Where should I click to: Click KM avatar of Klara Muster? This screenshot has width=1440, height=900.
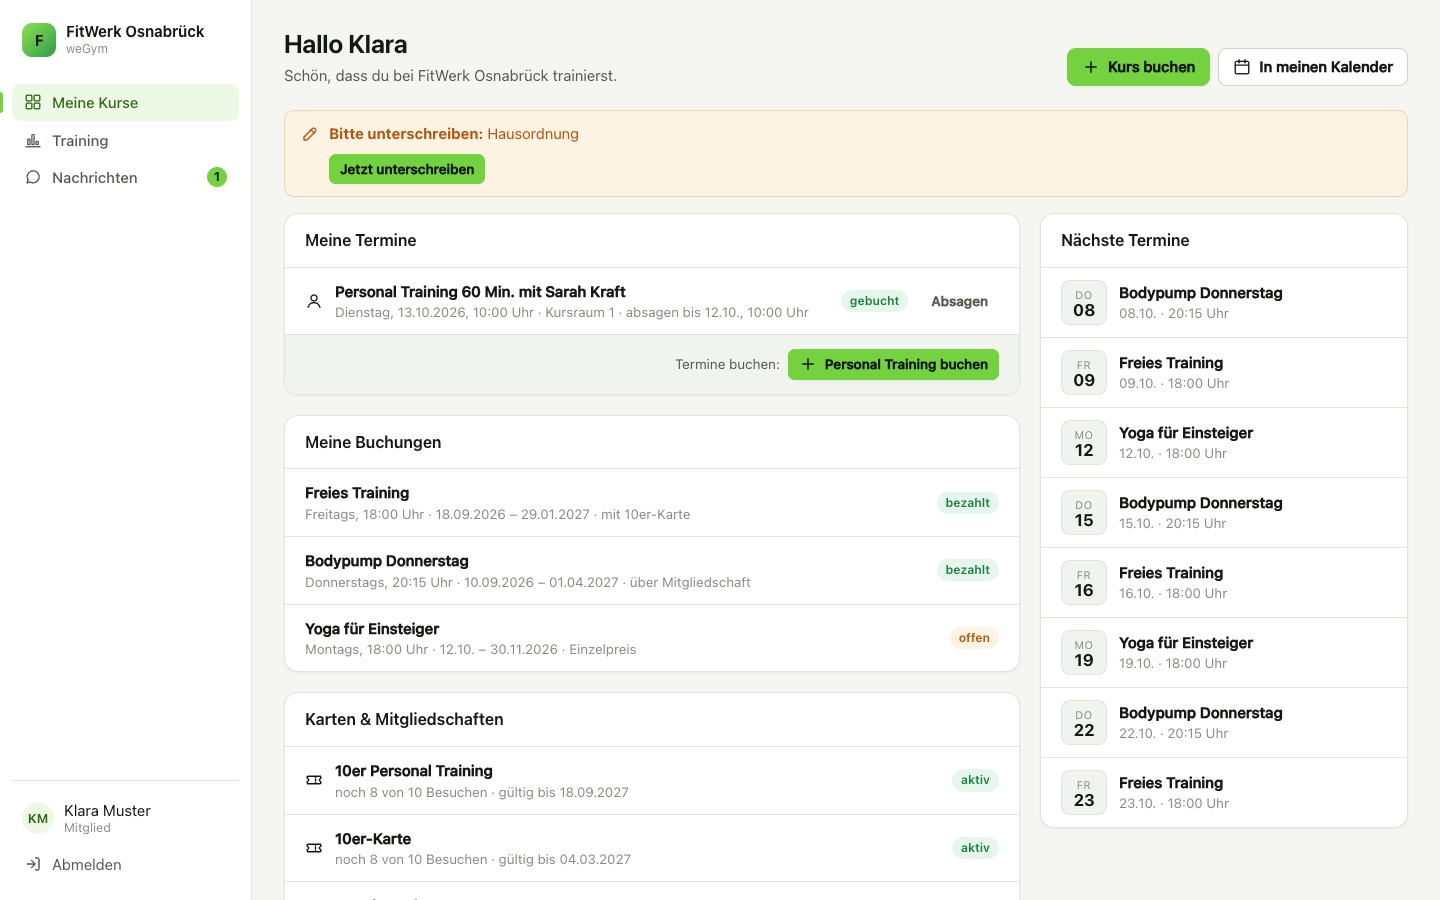click(x=38, y=818)
